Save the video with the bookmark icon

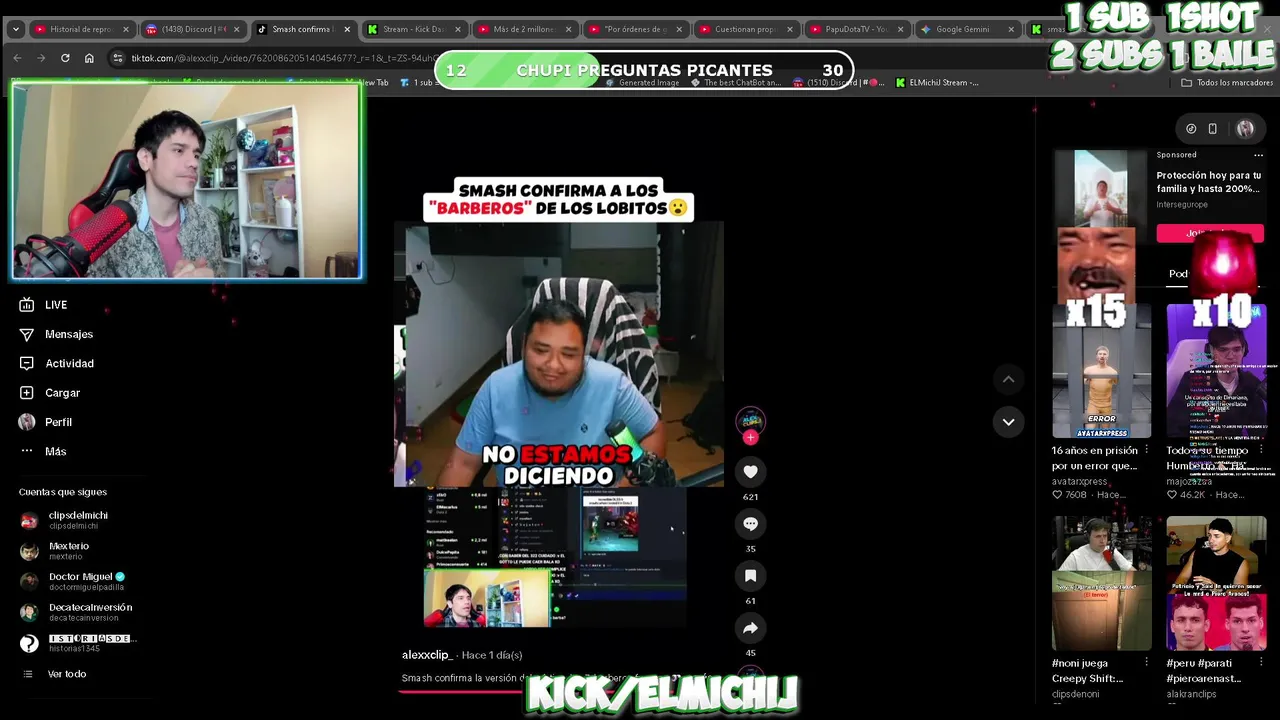tap(750, 575)
